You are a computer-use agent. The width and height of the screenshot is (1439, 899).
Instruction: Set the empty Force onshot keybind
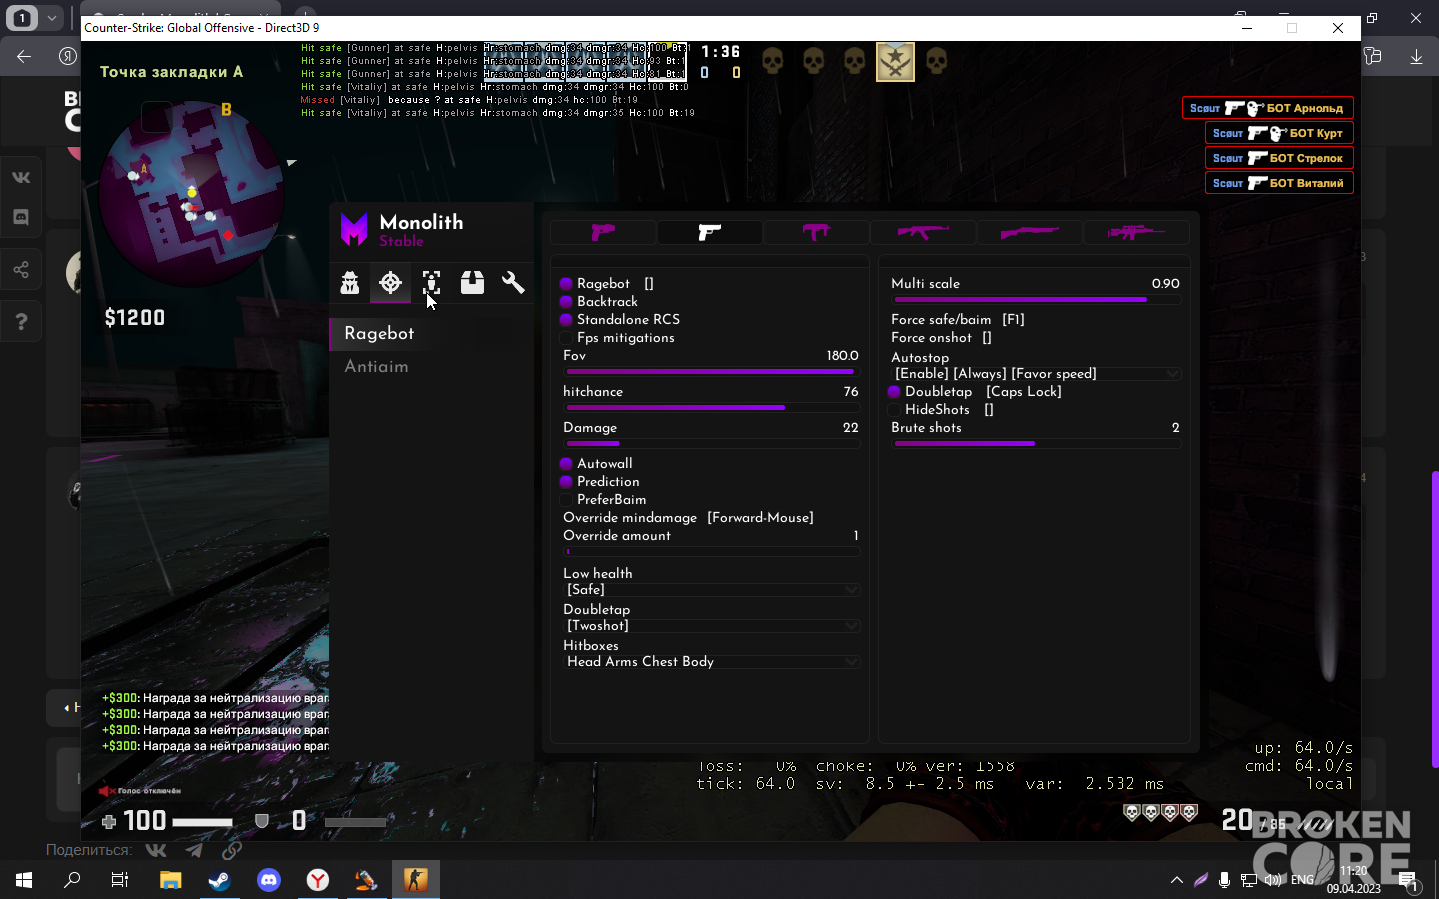coord(987,338)
